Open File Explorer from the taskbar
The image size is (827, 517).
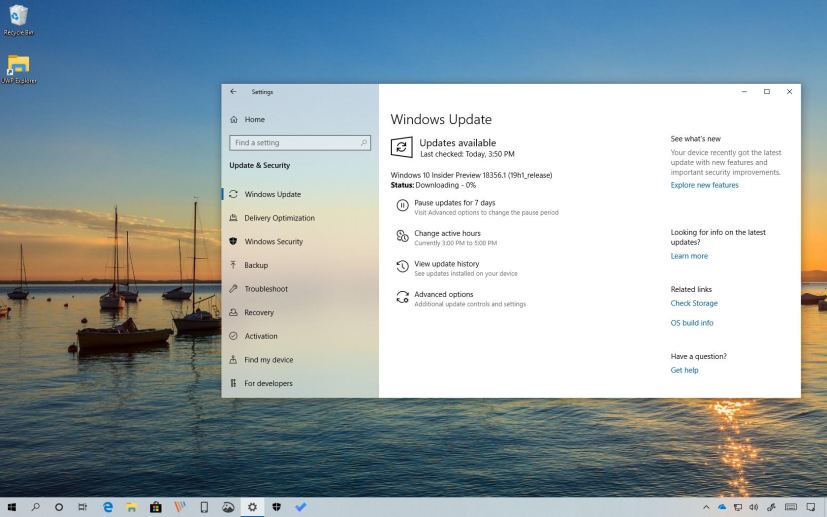point(131,507)
